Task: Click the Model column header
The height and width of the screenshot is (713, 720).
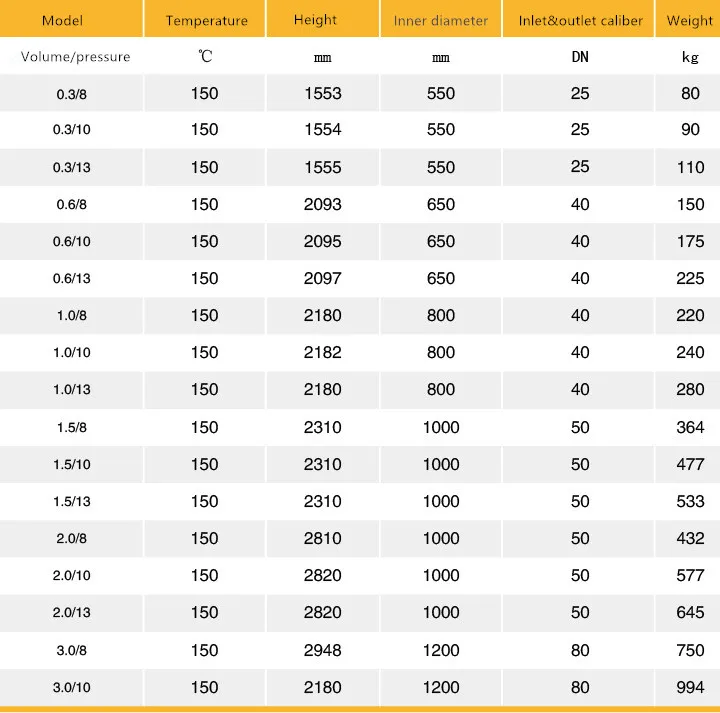Action: point(62,21)
